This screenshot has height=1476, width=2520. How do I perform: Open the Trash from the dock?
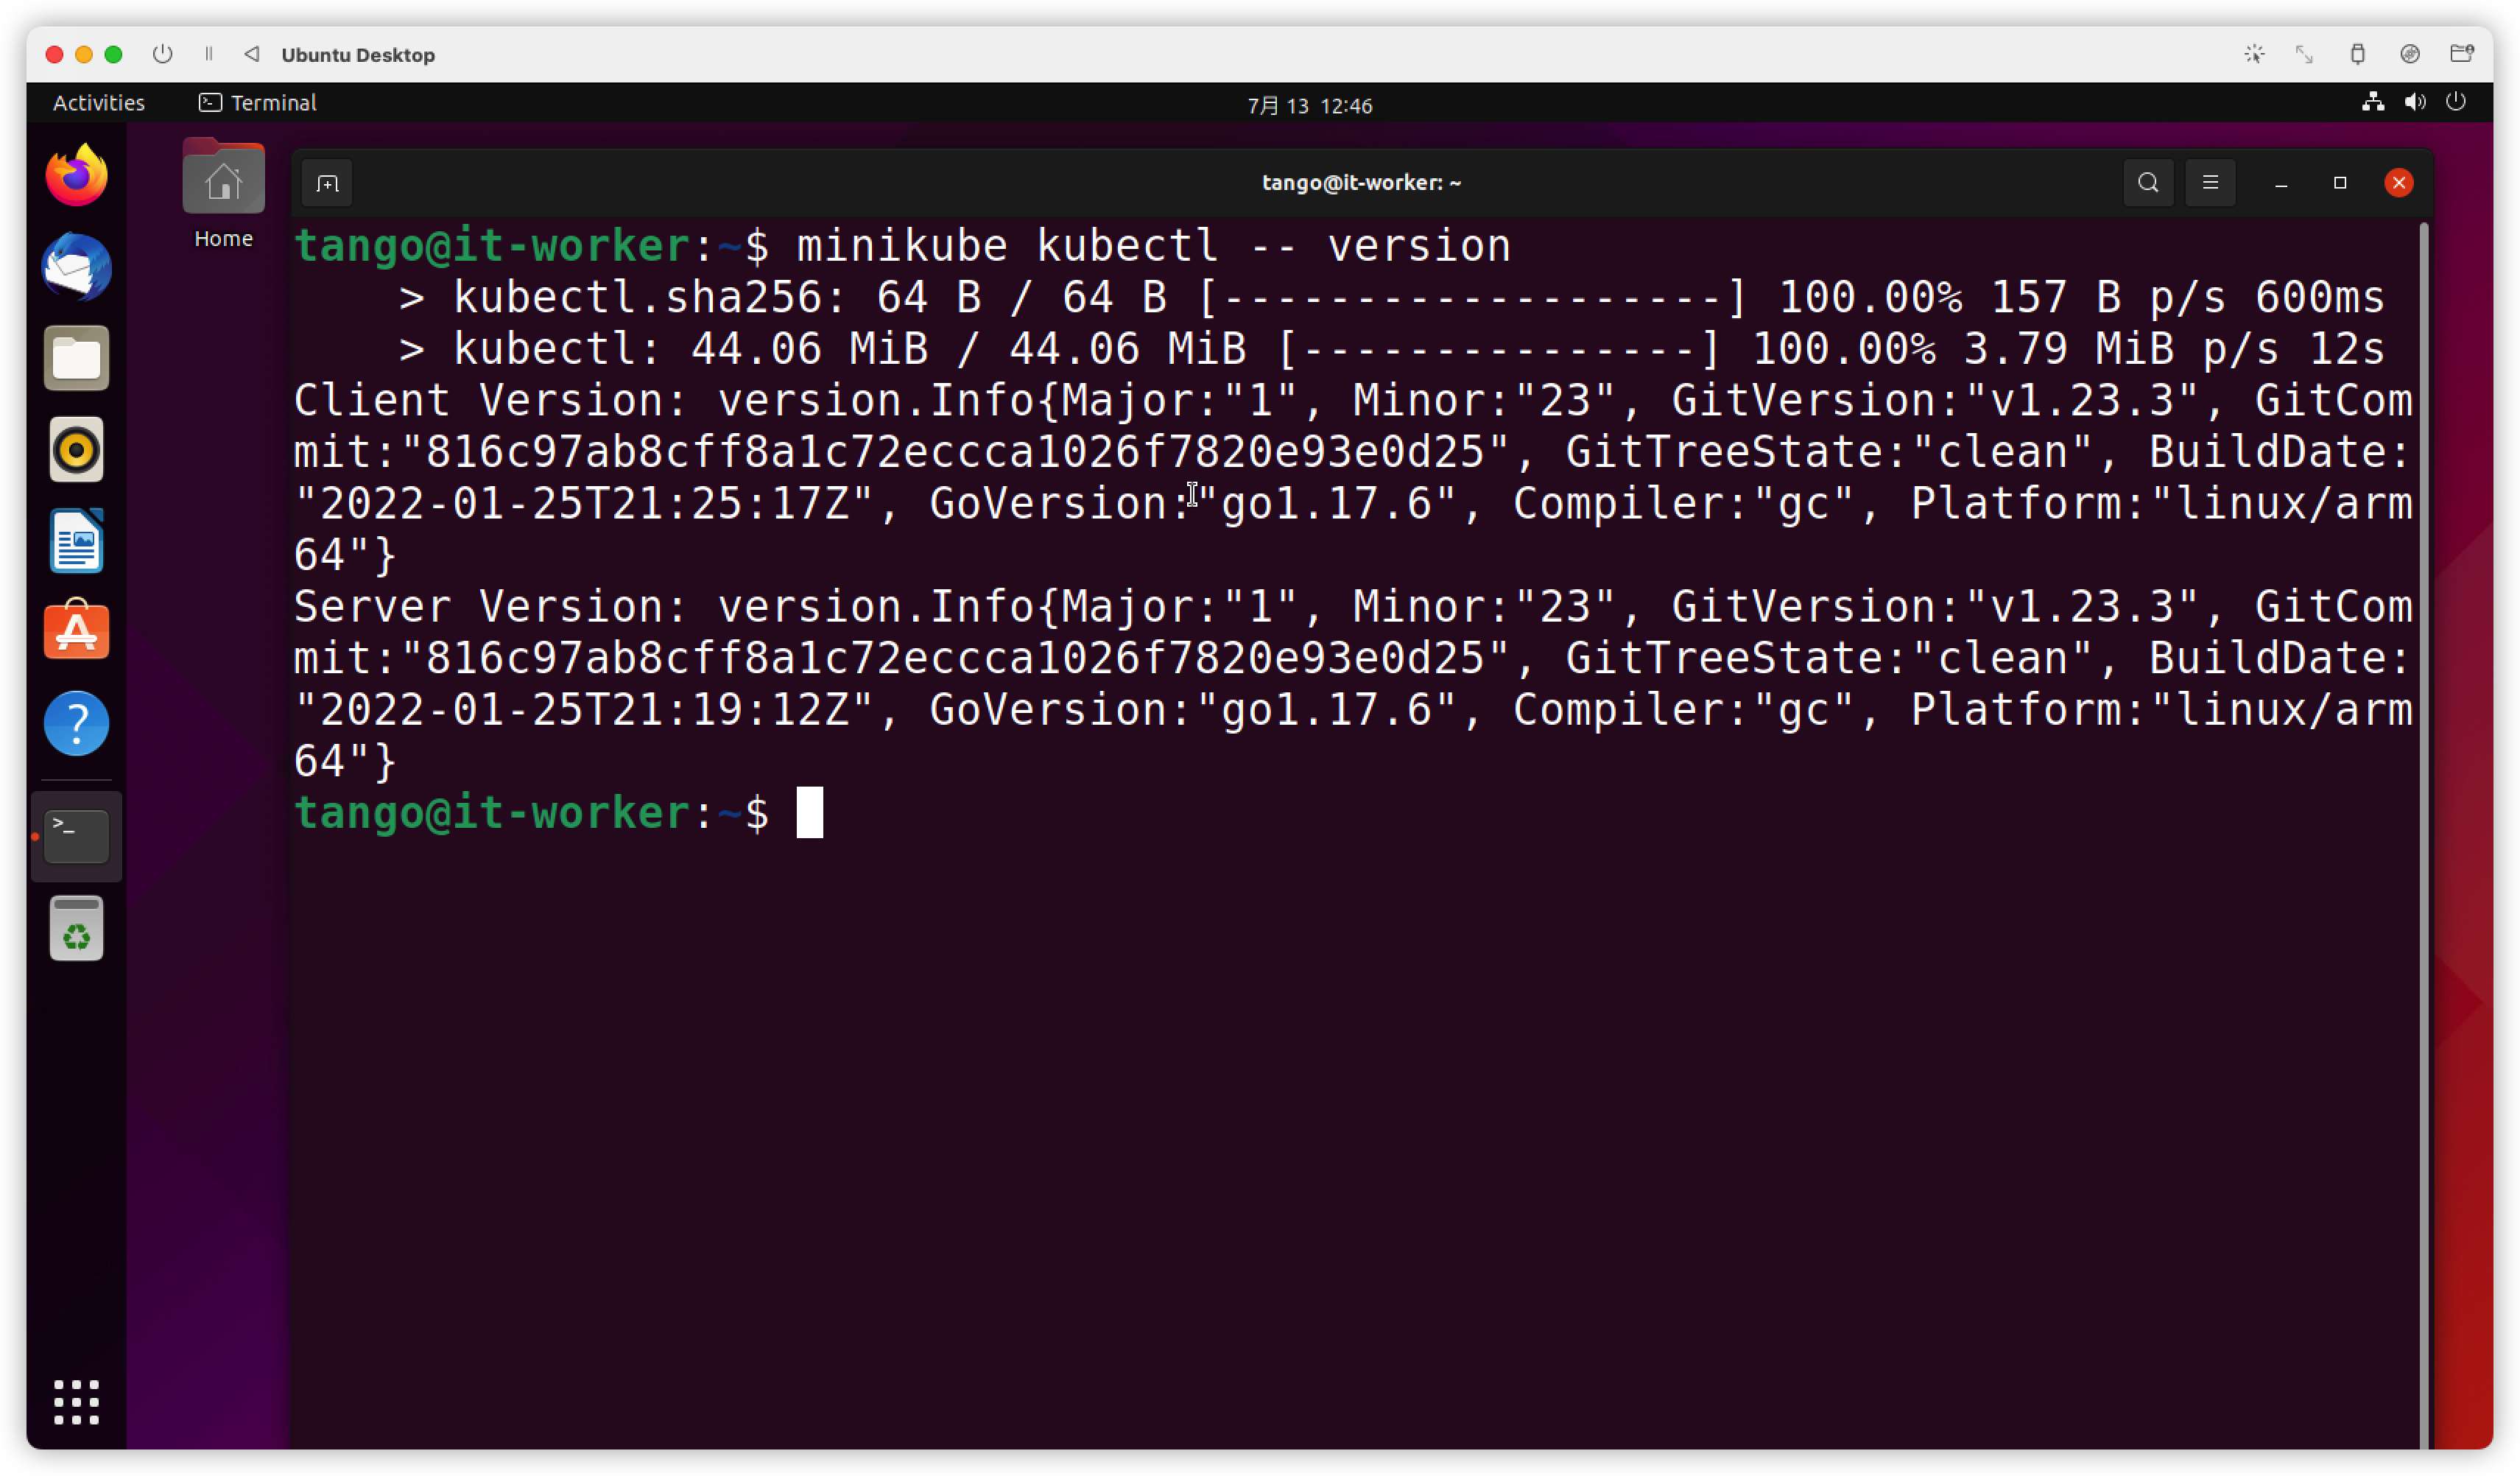tap(77, 929)
